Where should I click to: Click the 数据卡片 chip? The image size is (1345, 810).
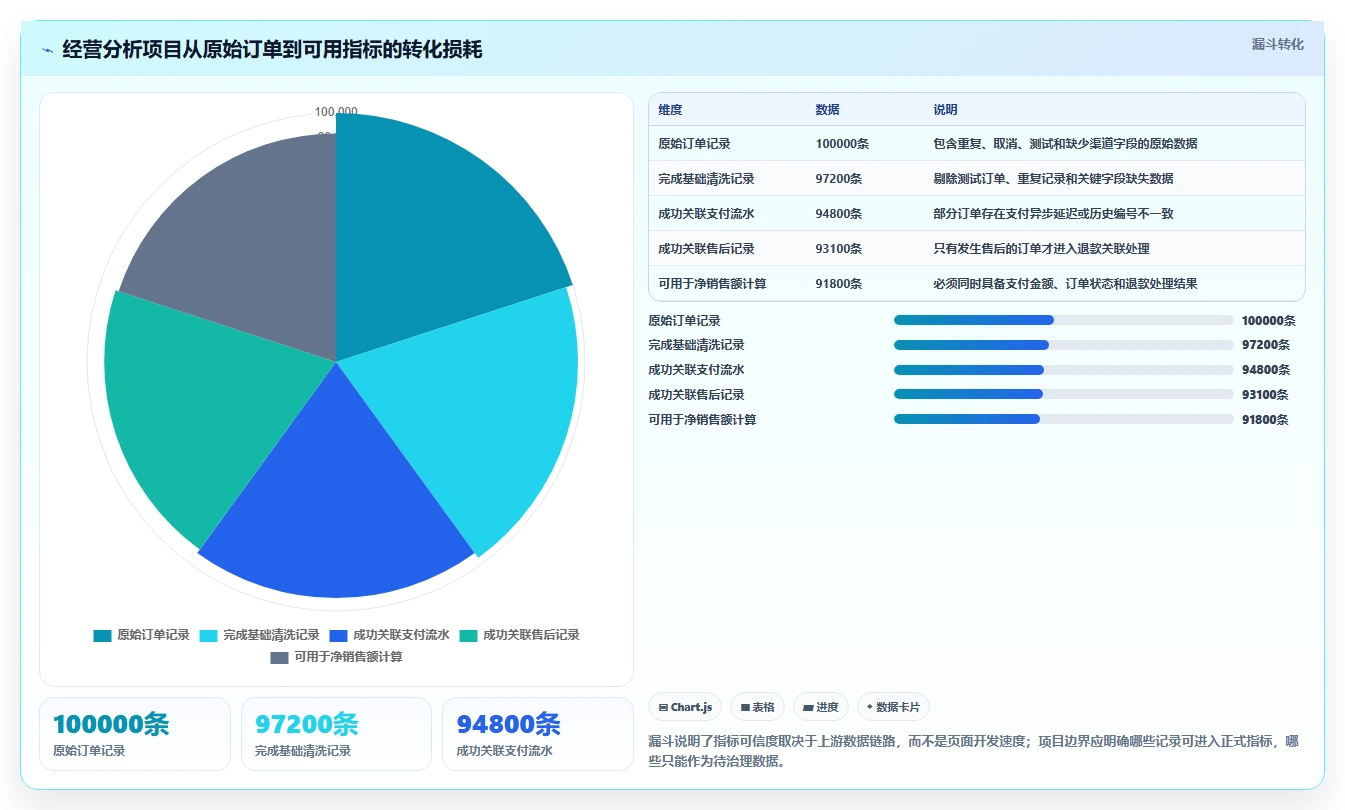pyautogui.click(x=893, y=707)
